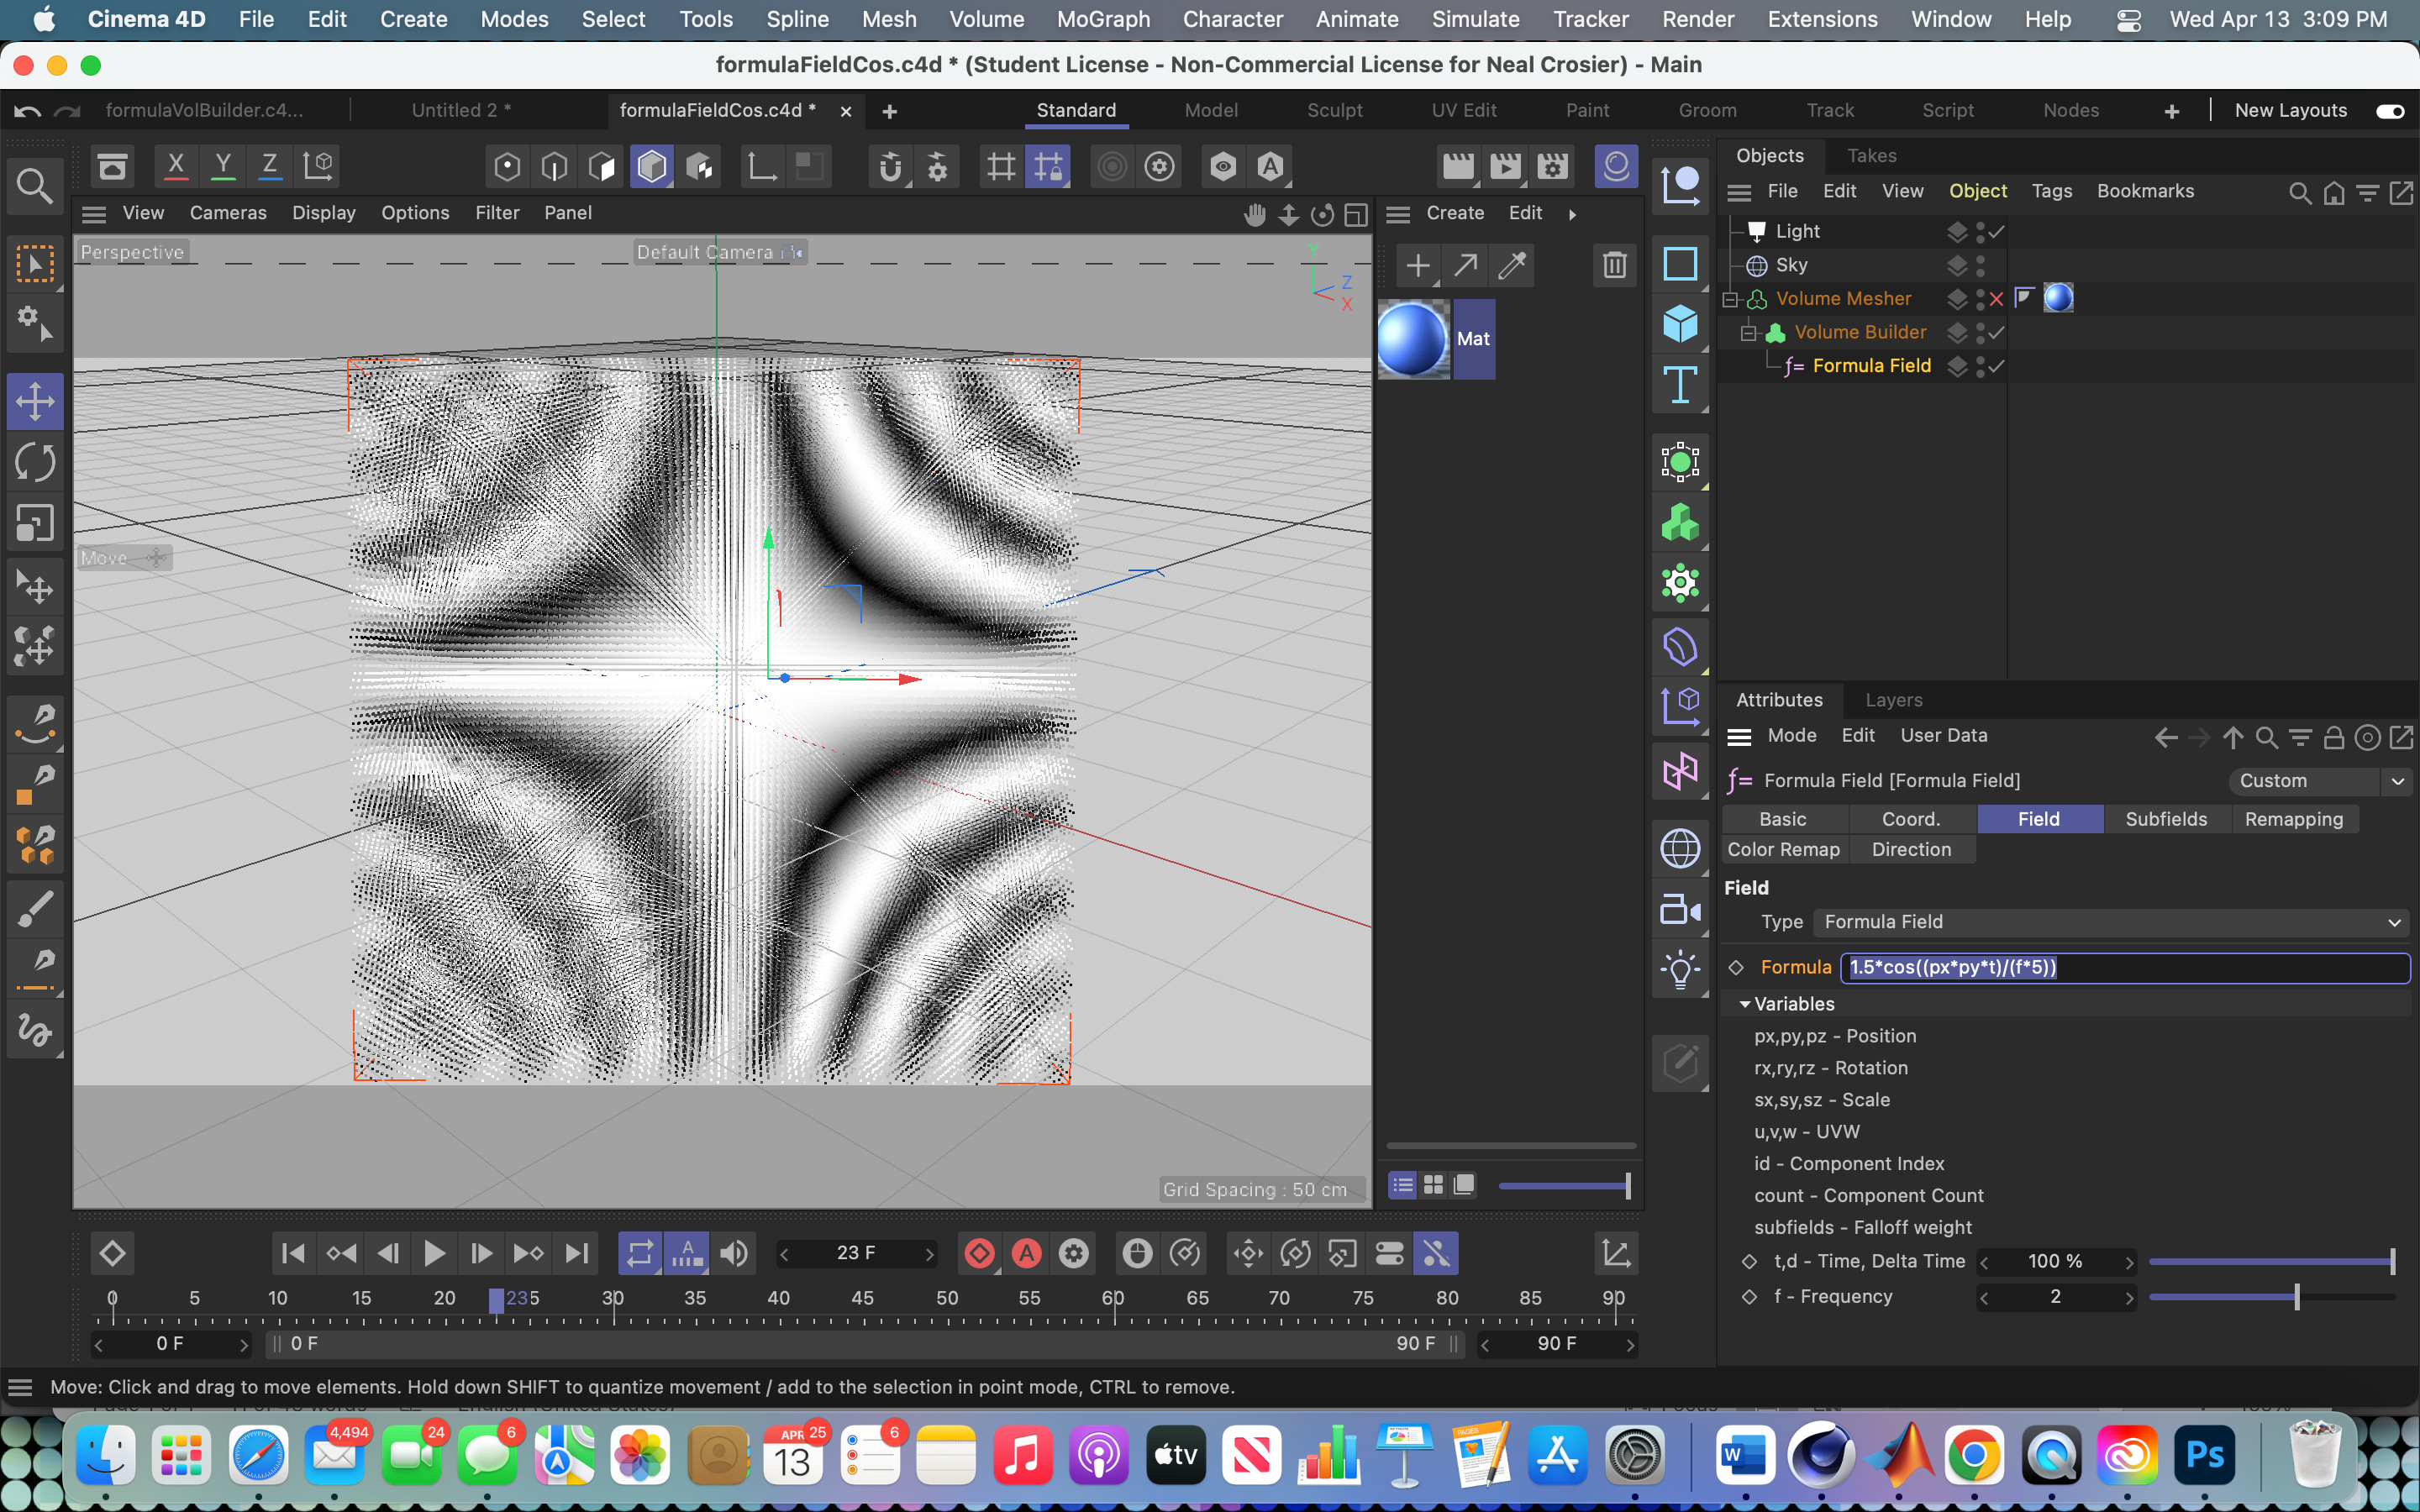Open the MoGraph menu
The height and width of the screenshot is (1512, 2420).
pos(1102,19)
